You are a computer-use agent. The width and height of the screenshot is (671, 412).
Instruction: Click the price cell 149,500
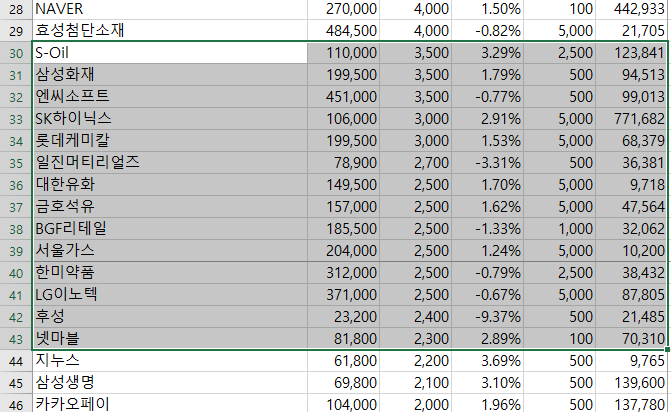[x=343, y=185]
